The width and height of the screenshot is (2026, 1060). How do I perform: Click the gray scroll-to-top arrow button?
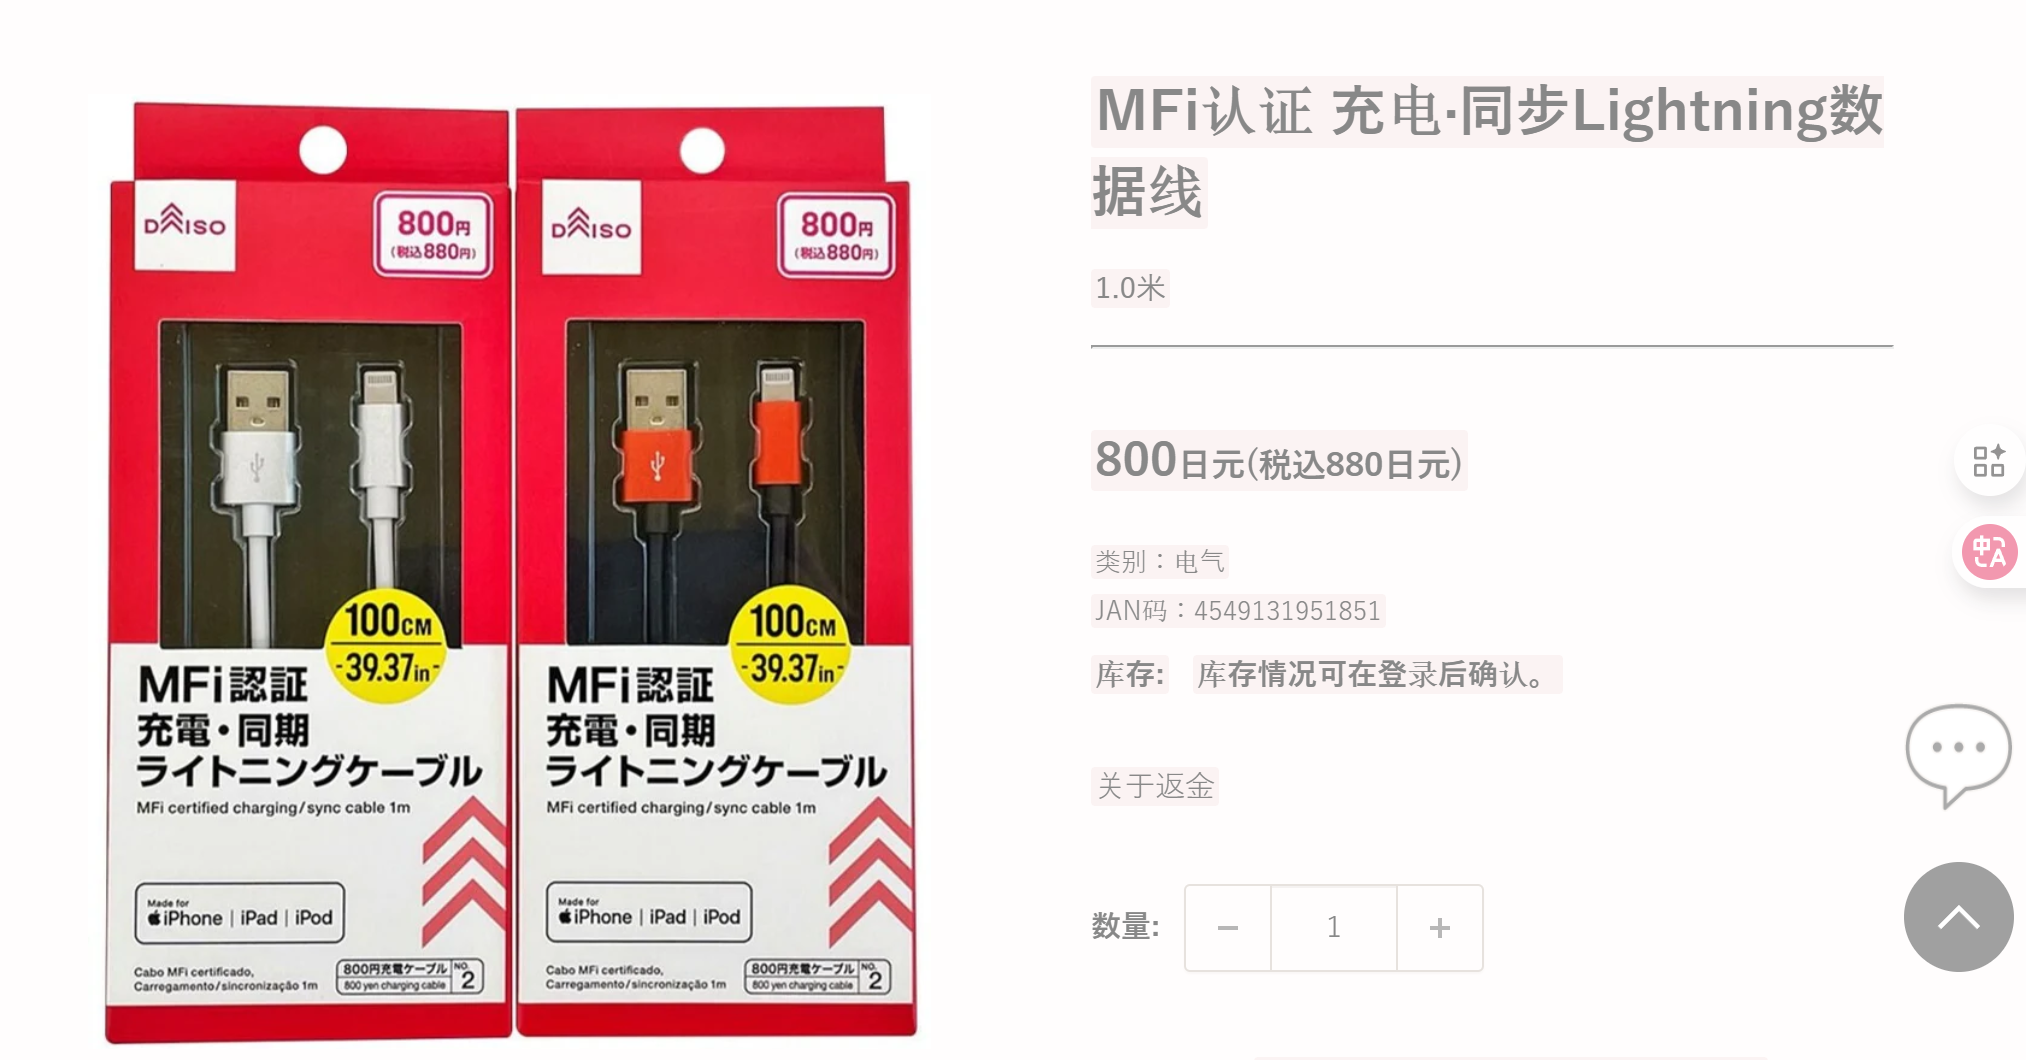click(x=1958, y=917)
